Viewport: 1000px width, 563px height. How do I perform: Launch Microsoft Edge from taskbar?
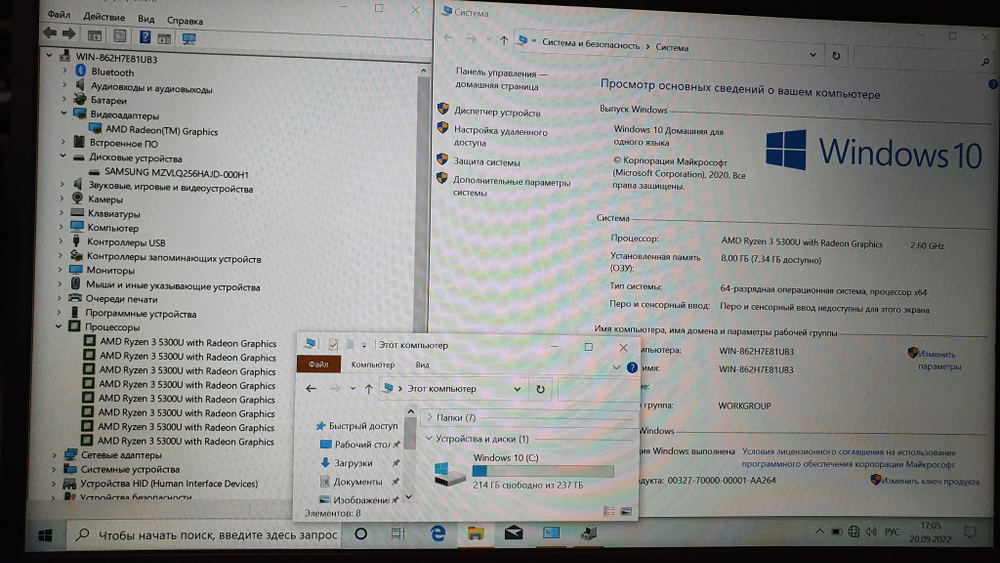pyautogui.click(x=438, y=533)
